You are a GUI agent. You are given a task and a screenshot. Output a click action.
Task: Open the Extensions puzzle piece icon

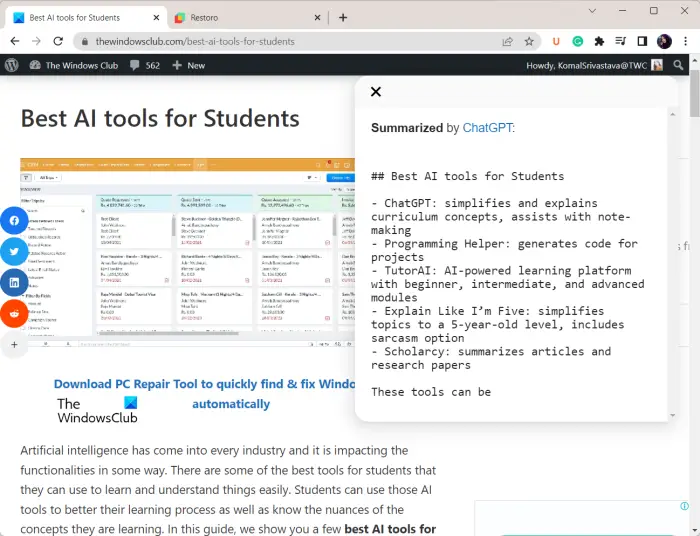tap(599, 42)
